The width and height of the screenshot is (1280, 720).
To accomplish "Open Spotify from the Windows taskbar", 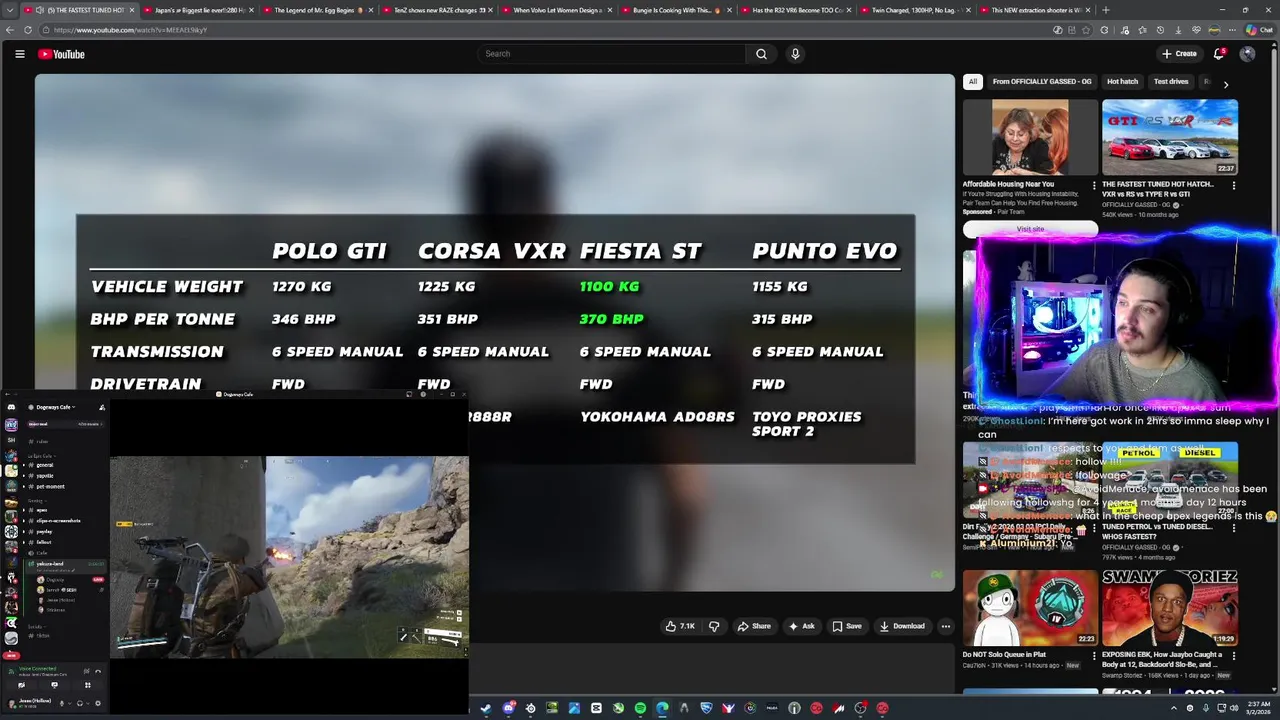I will tap(640, 708).
